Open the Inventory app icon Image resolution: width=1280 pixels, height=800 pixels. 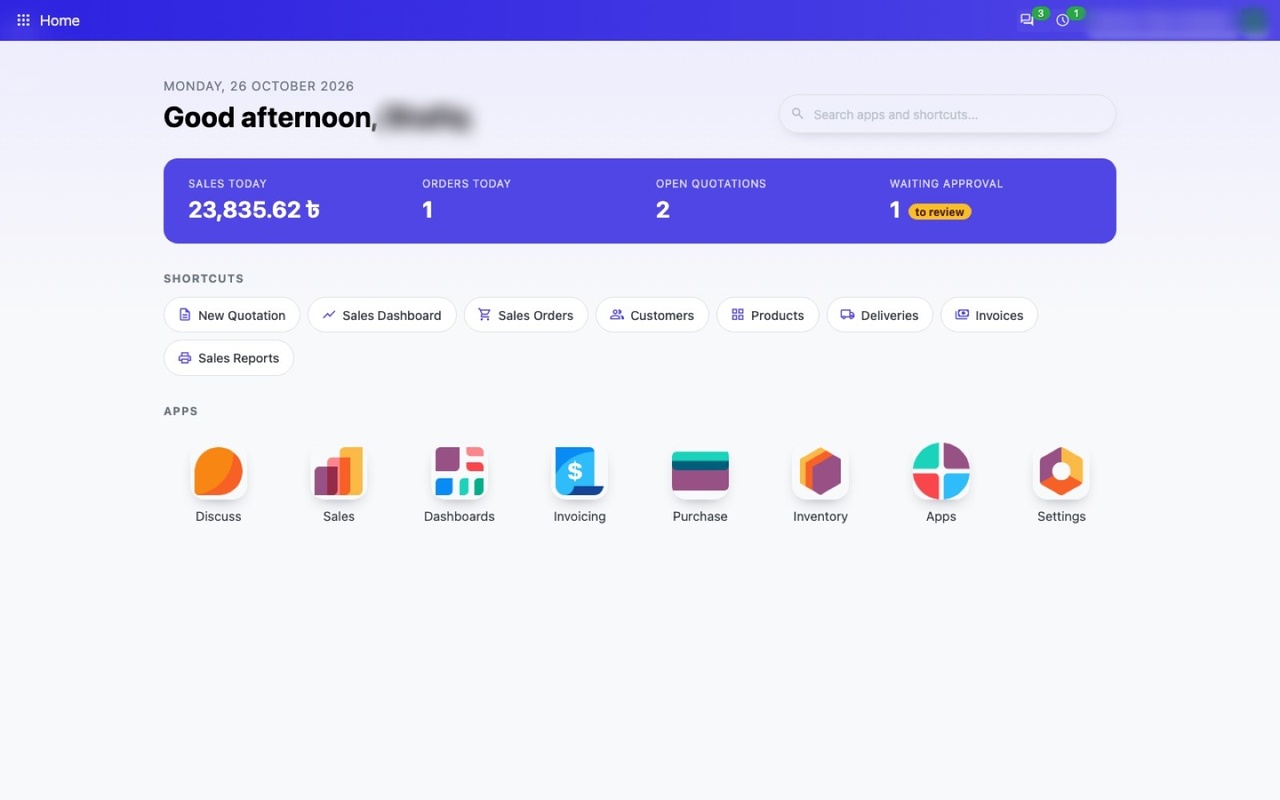[x=820, y=471]
